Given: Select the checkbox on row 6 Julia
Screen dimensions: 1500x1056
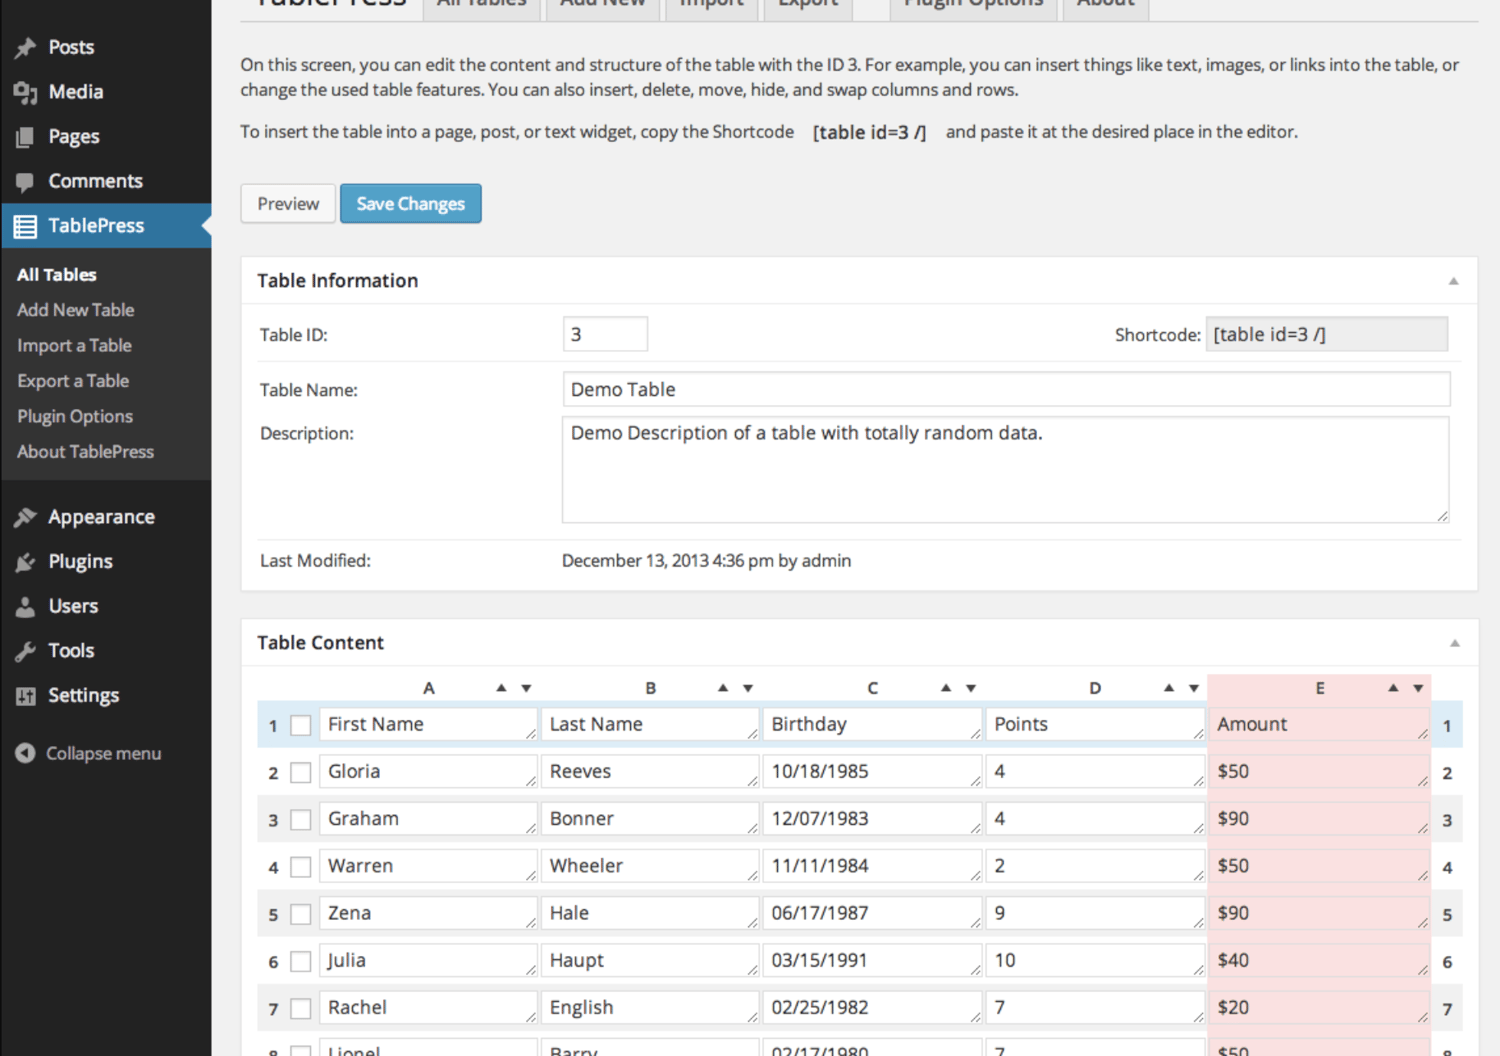Looking at the screenshot, I should pos(300,962).
